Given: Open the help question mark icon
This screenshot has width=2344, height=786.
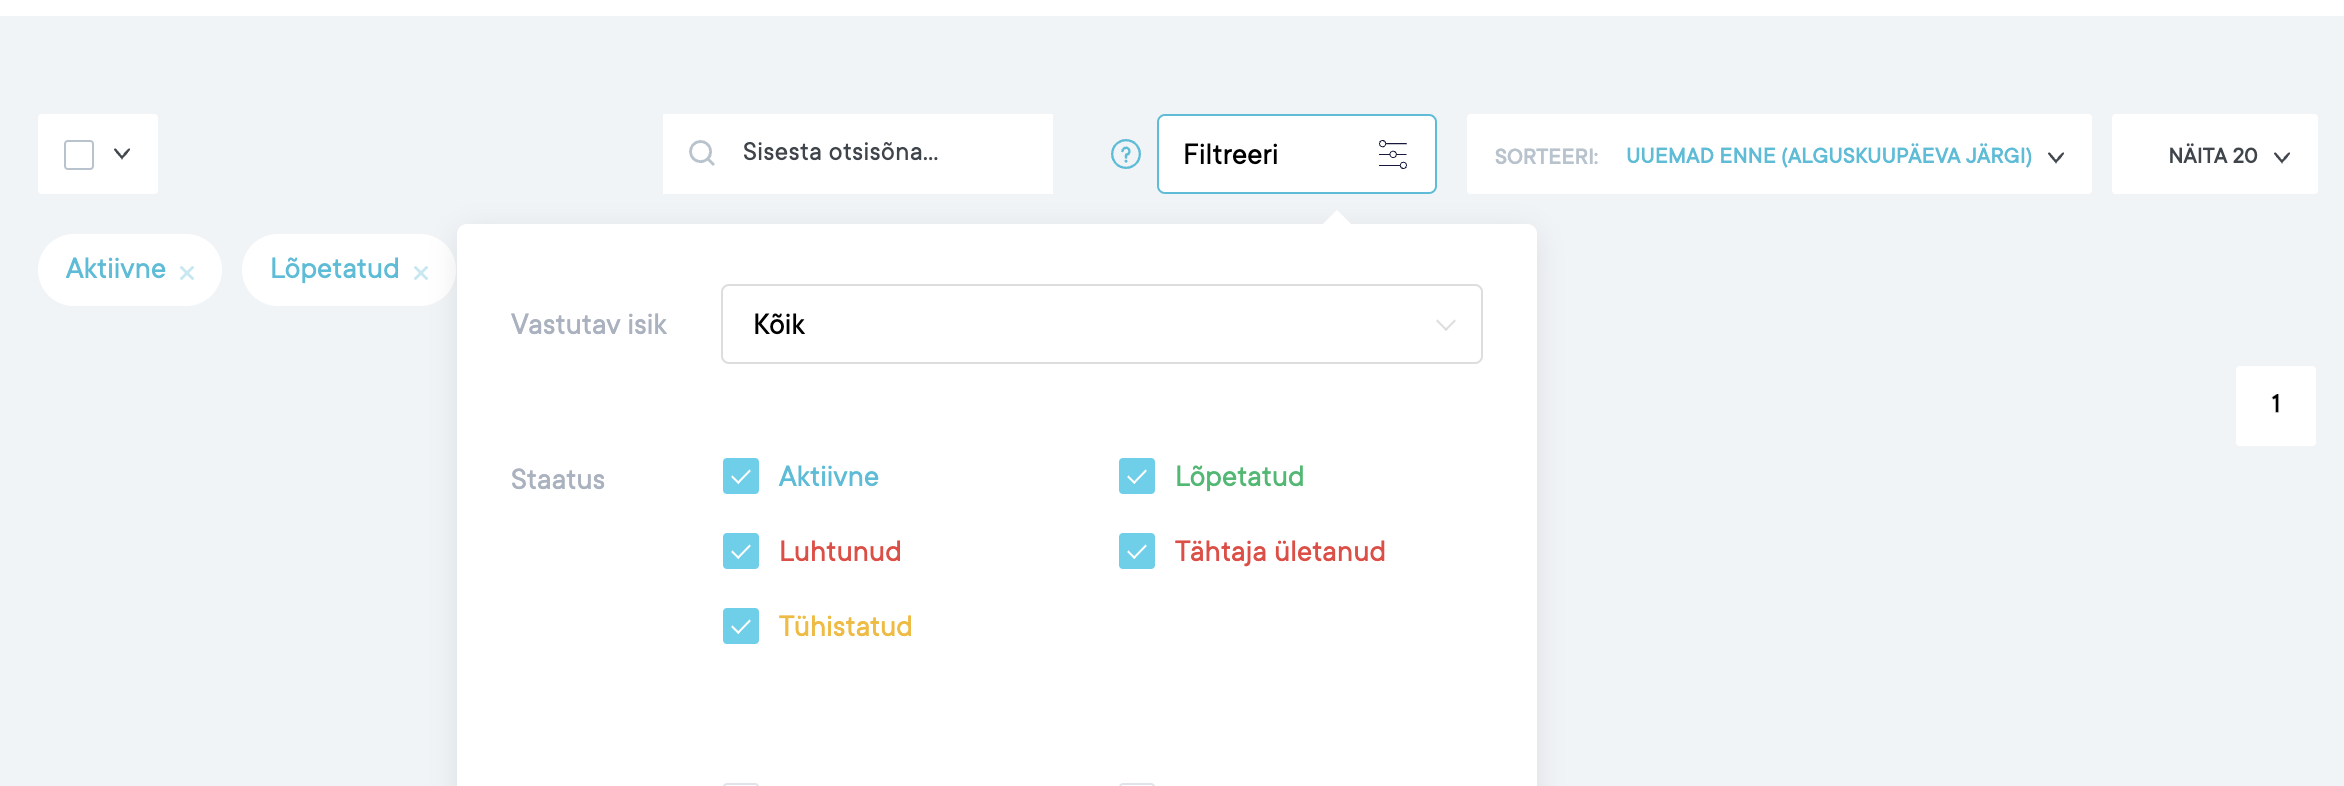Looking at the screenshot, I should (x=1125, y=154).
